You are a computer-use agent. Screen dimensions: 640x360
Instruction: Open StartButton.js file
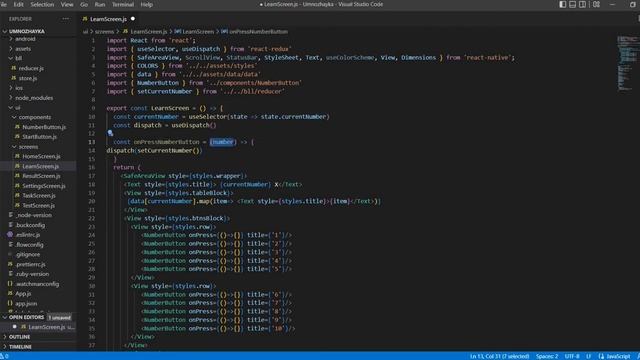tap(38, 137)
